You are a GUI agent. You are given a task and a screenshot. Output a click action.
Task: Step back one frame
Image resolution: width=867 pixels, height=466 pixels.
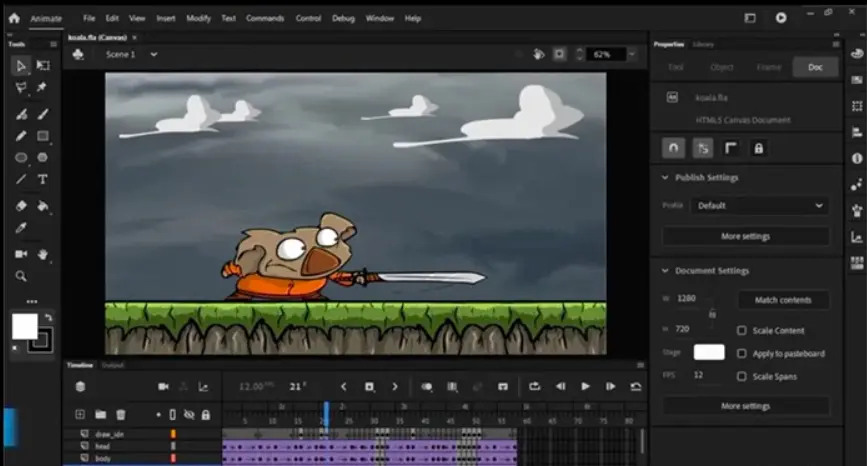[560, 386]
